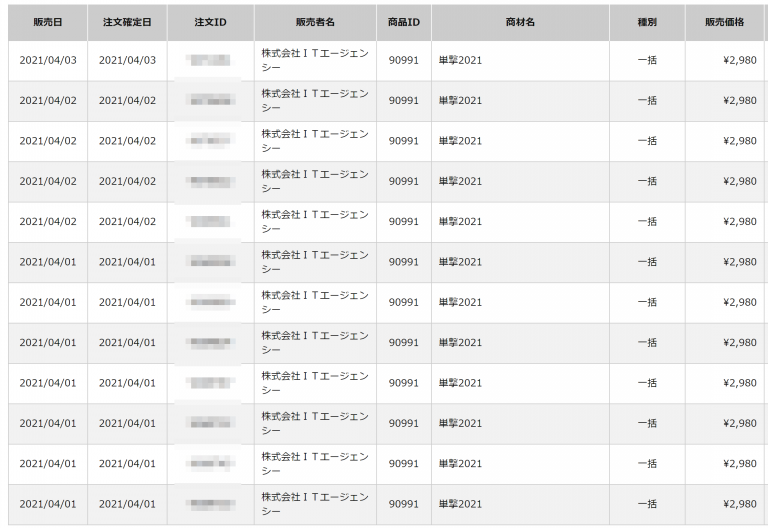The height and width of the screenshot is (528, 768).
Task: Click the 商品ID column header
Action: pos(403,22)
